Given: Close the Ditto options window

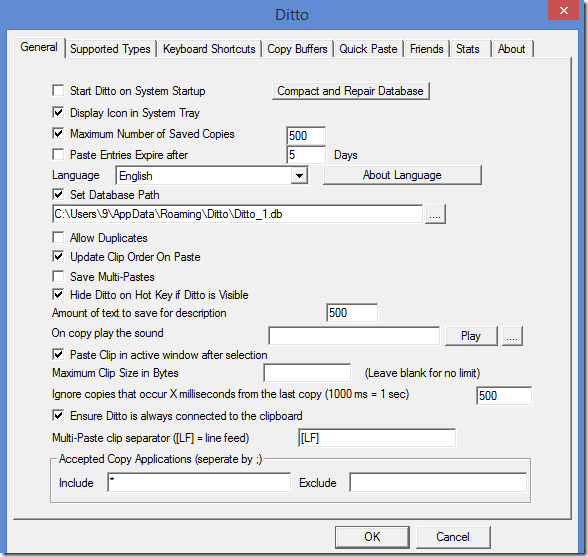Looking at the screenshot, I should (564, 10).
